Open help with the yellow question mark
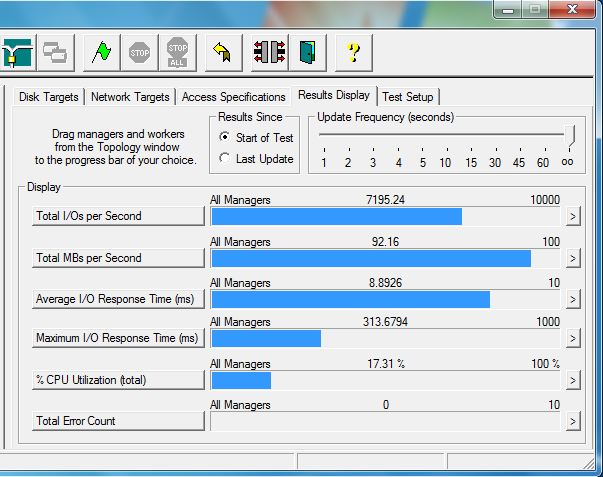Image resolution: width=603 pixels, height=477 pixels. (x=353, y=53)
